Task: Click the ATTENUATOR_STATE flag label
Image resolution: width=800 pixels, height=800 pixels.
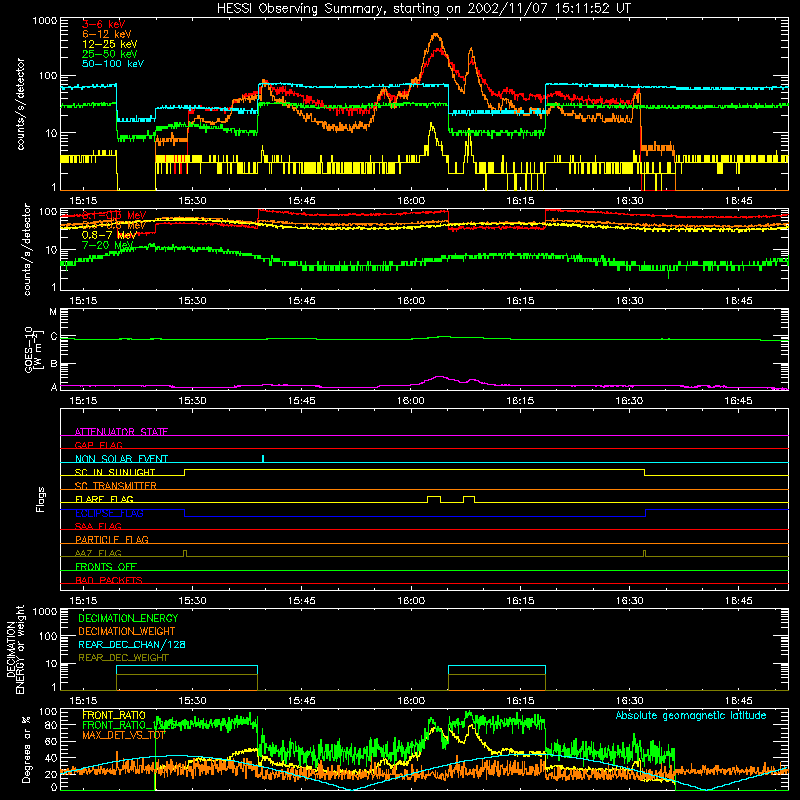Action: coord(121,432)
